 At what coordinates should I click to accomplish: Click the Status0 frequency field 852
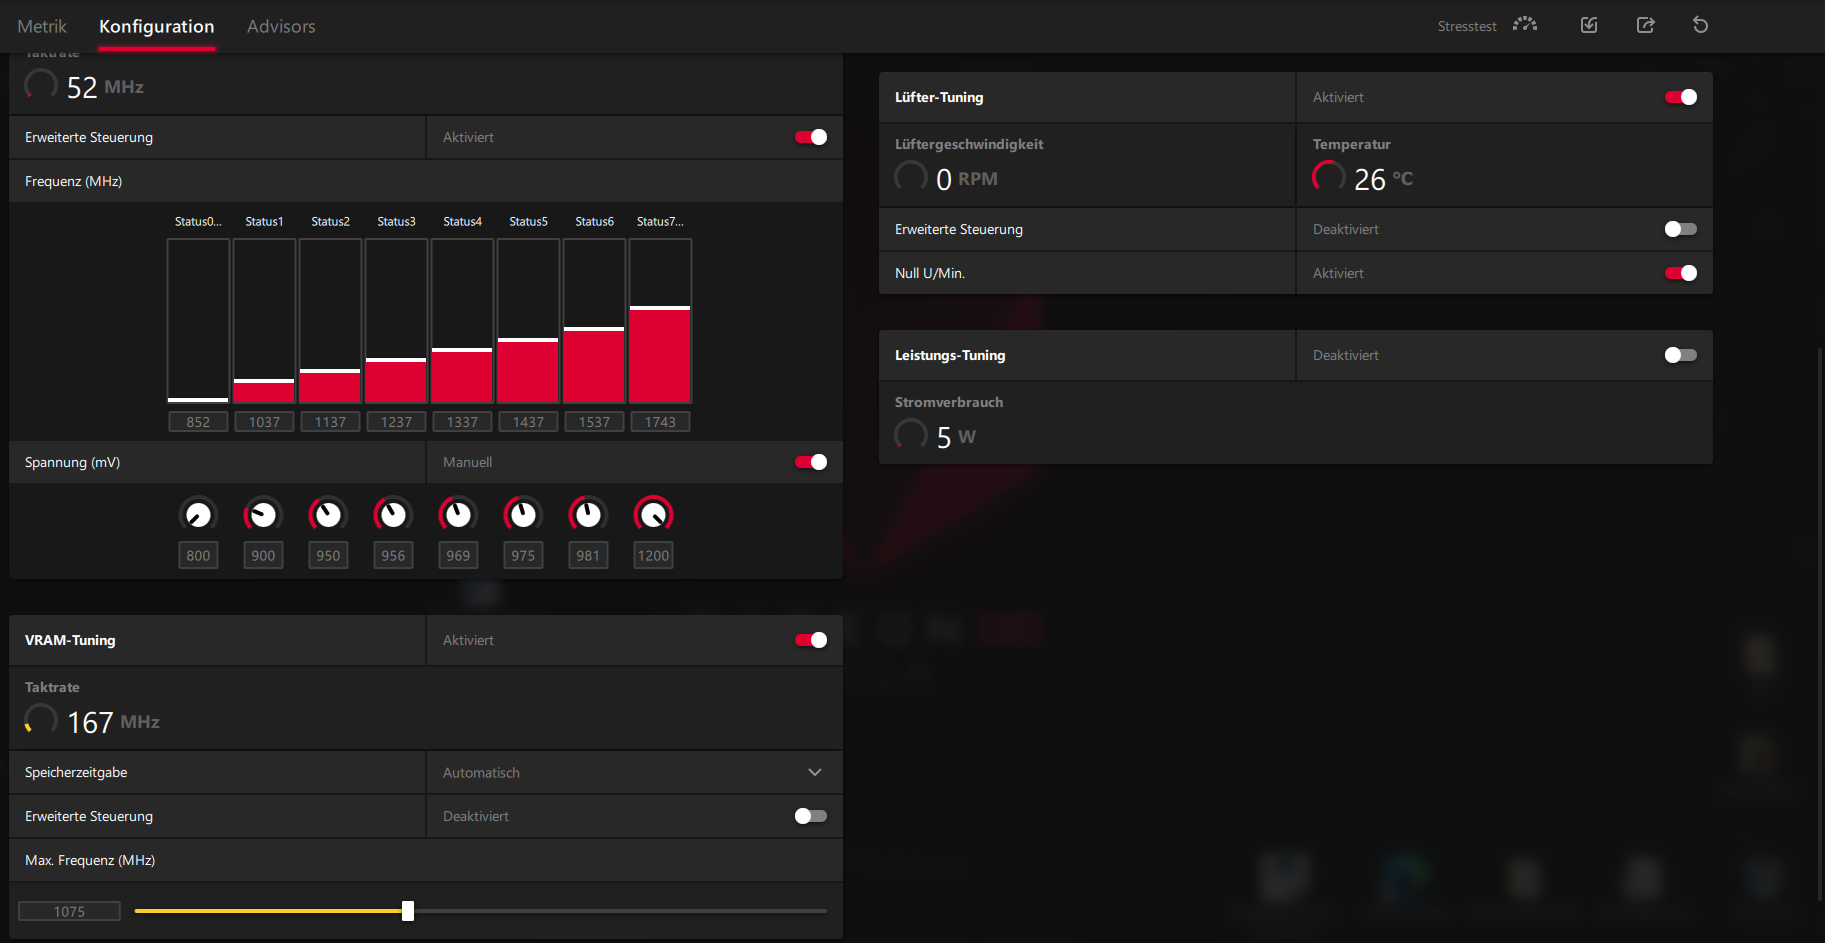click(x=198, y=422)
